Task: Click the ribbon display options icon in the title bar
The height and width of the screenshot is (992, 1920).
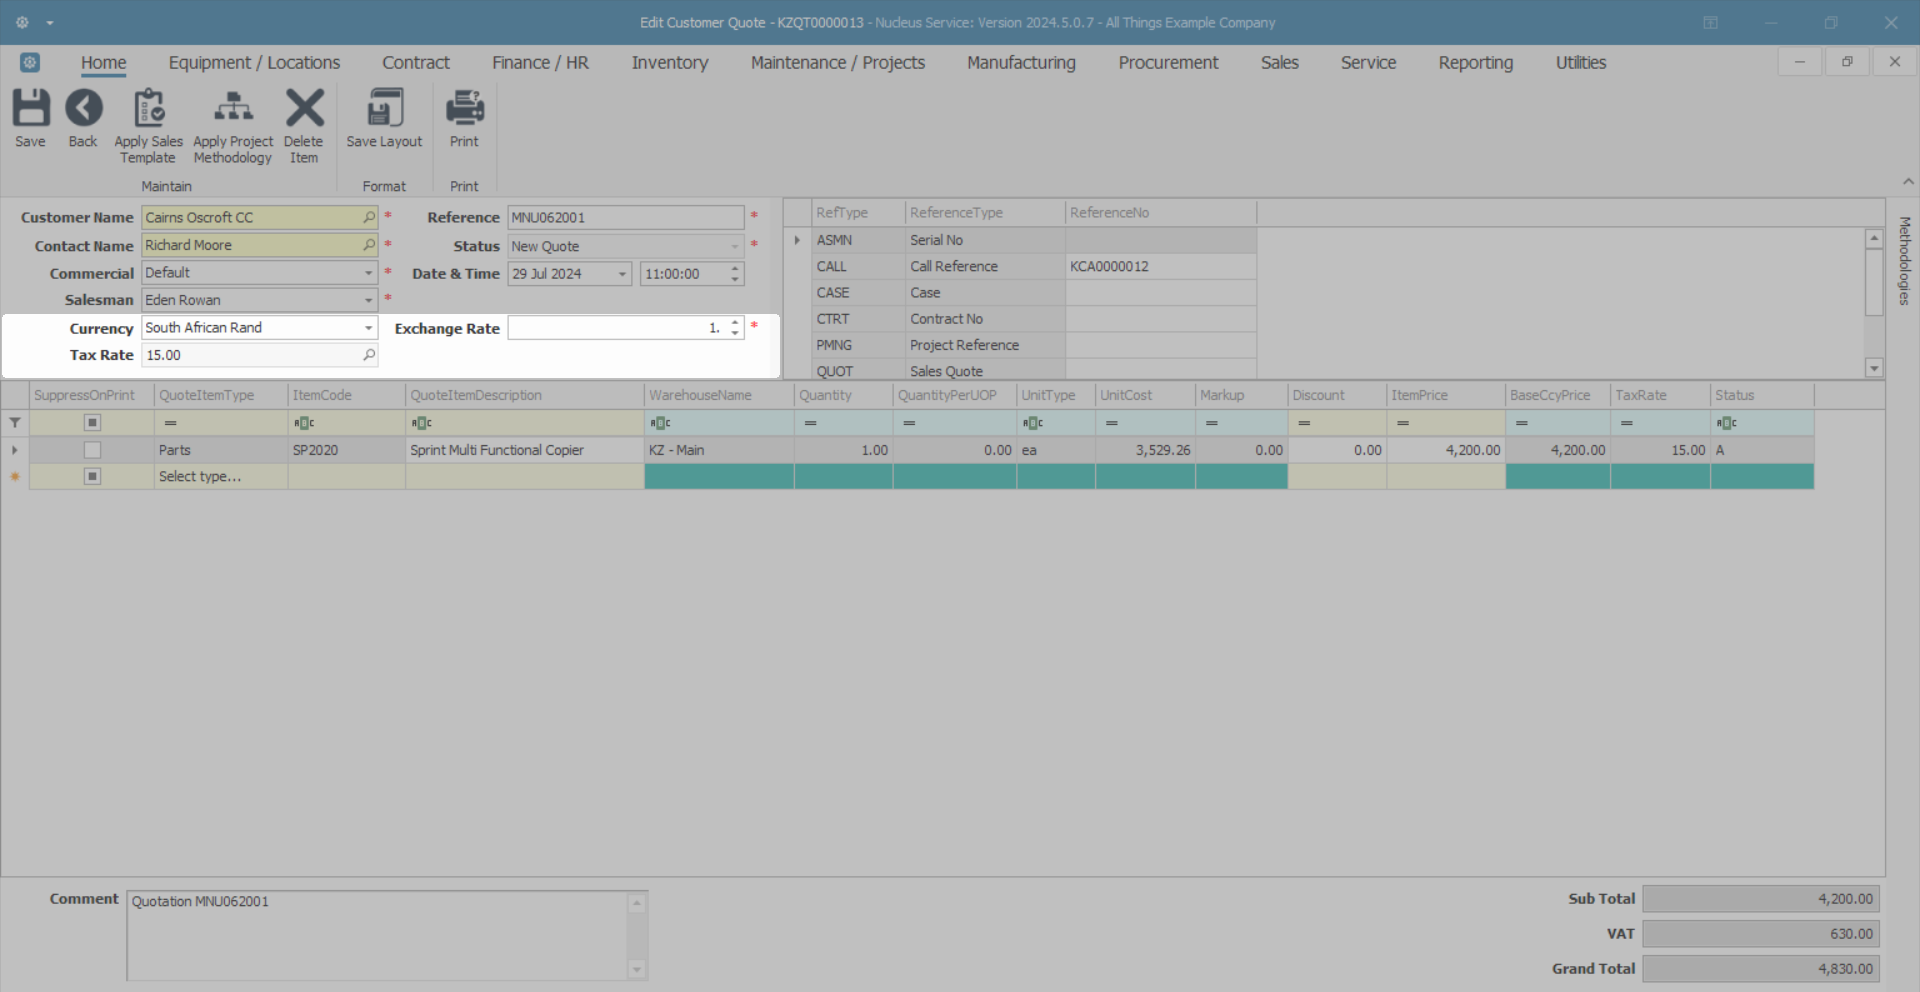Action: click(1710, 22)
